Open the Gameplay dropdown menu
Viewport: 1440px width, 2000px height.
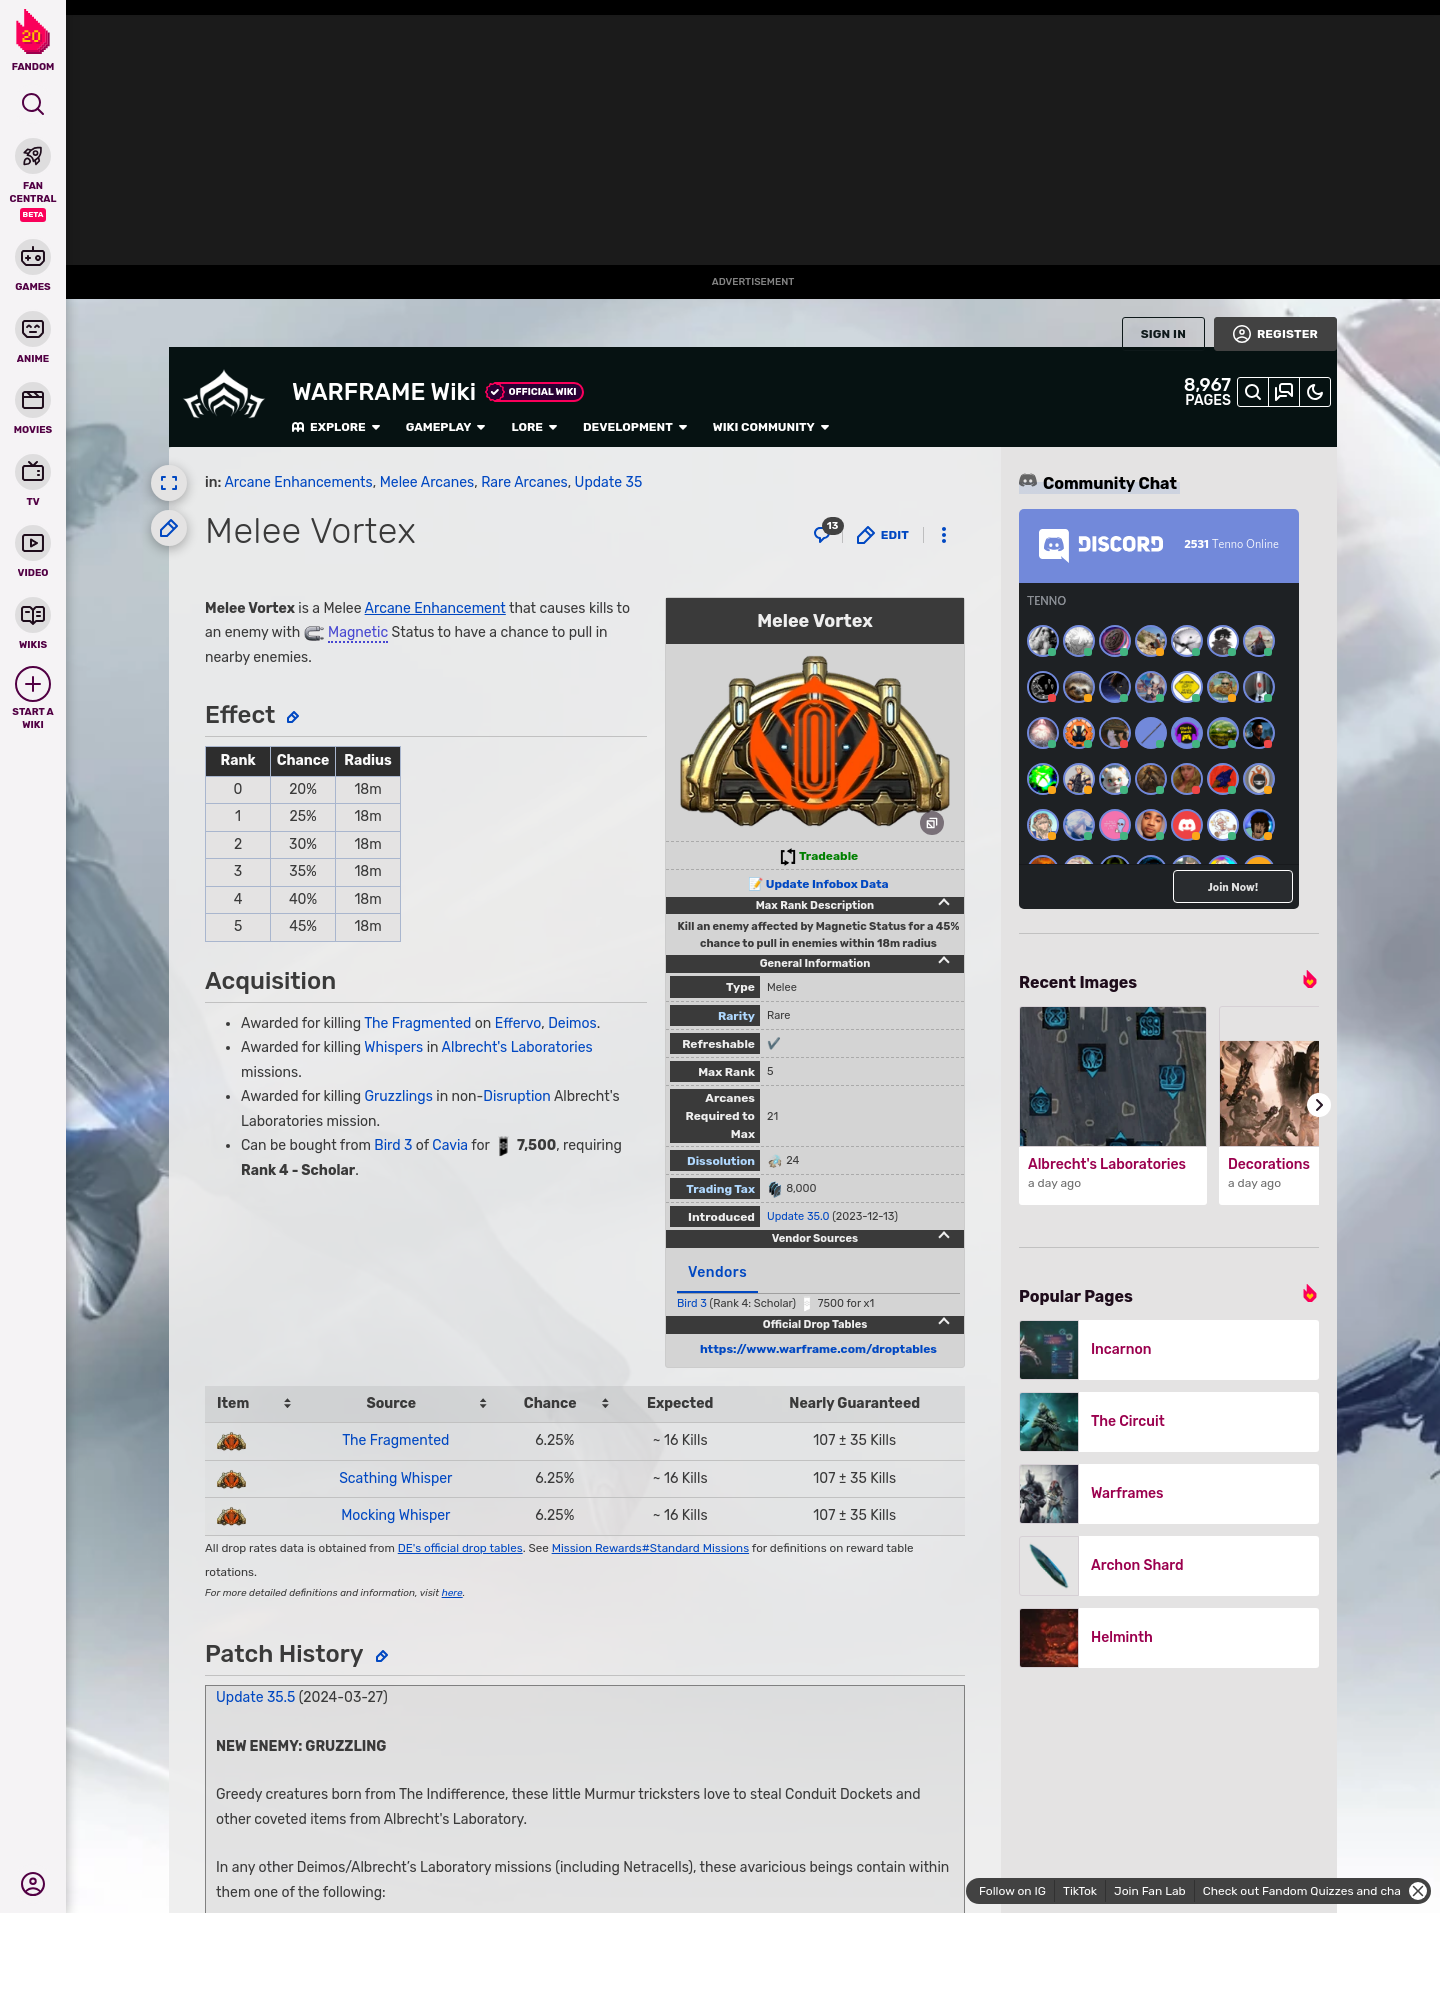click(445, 427)
